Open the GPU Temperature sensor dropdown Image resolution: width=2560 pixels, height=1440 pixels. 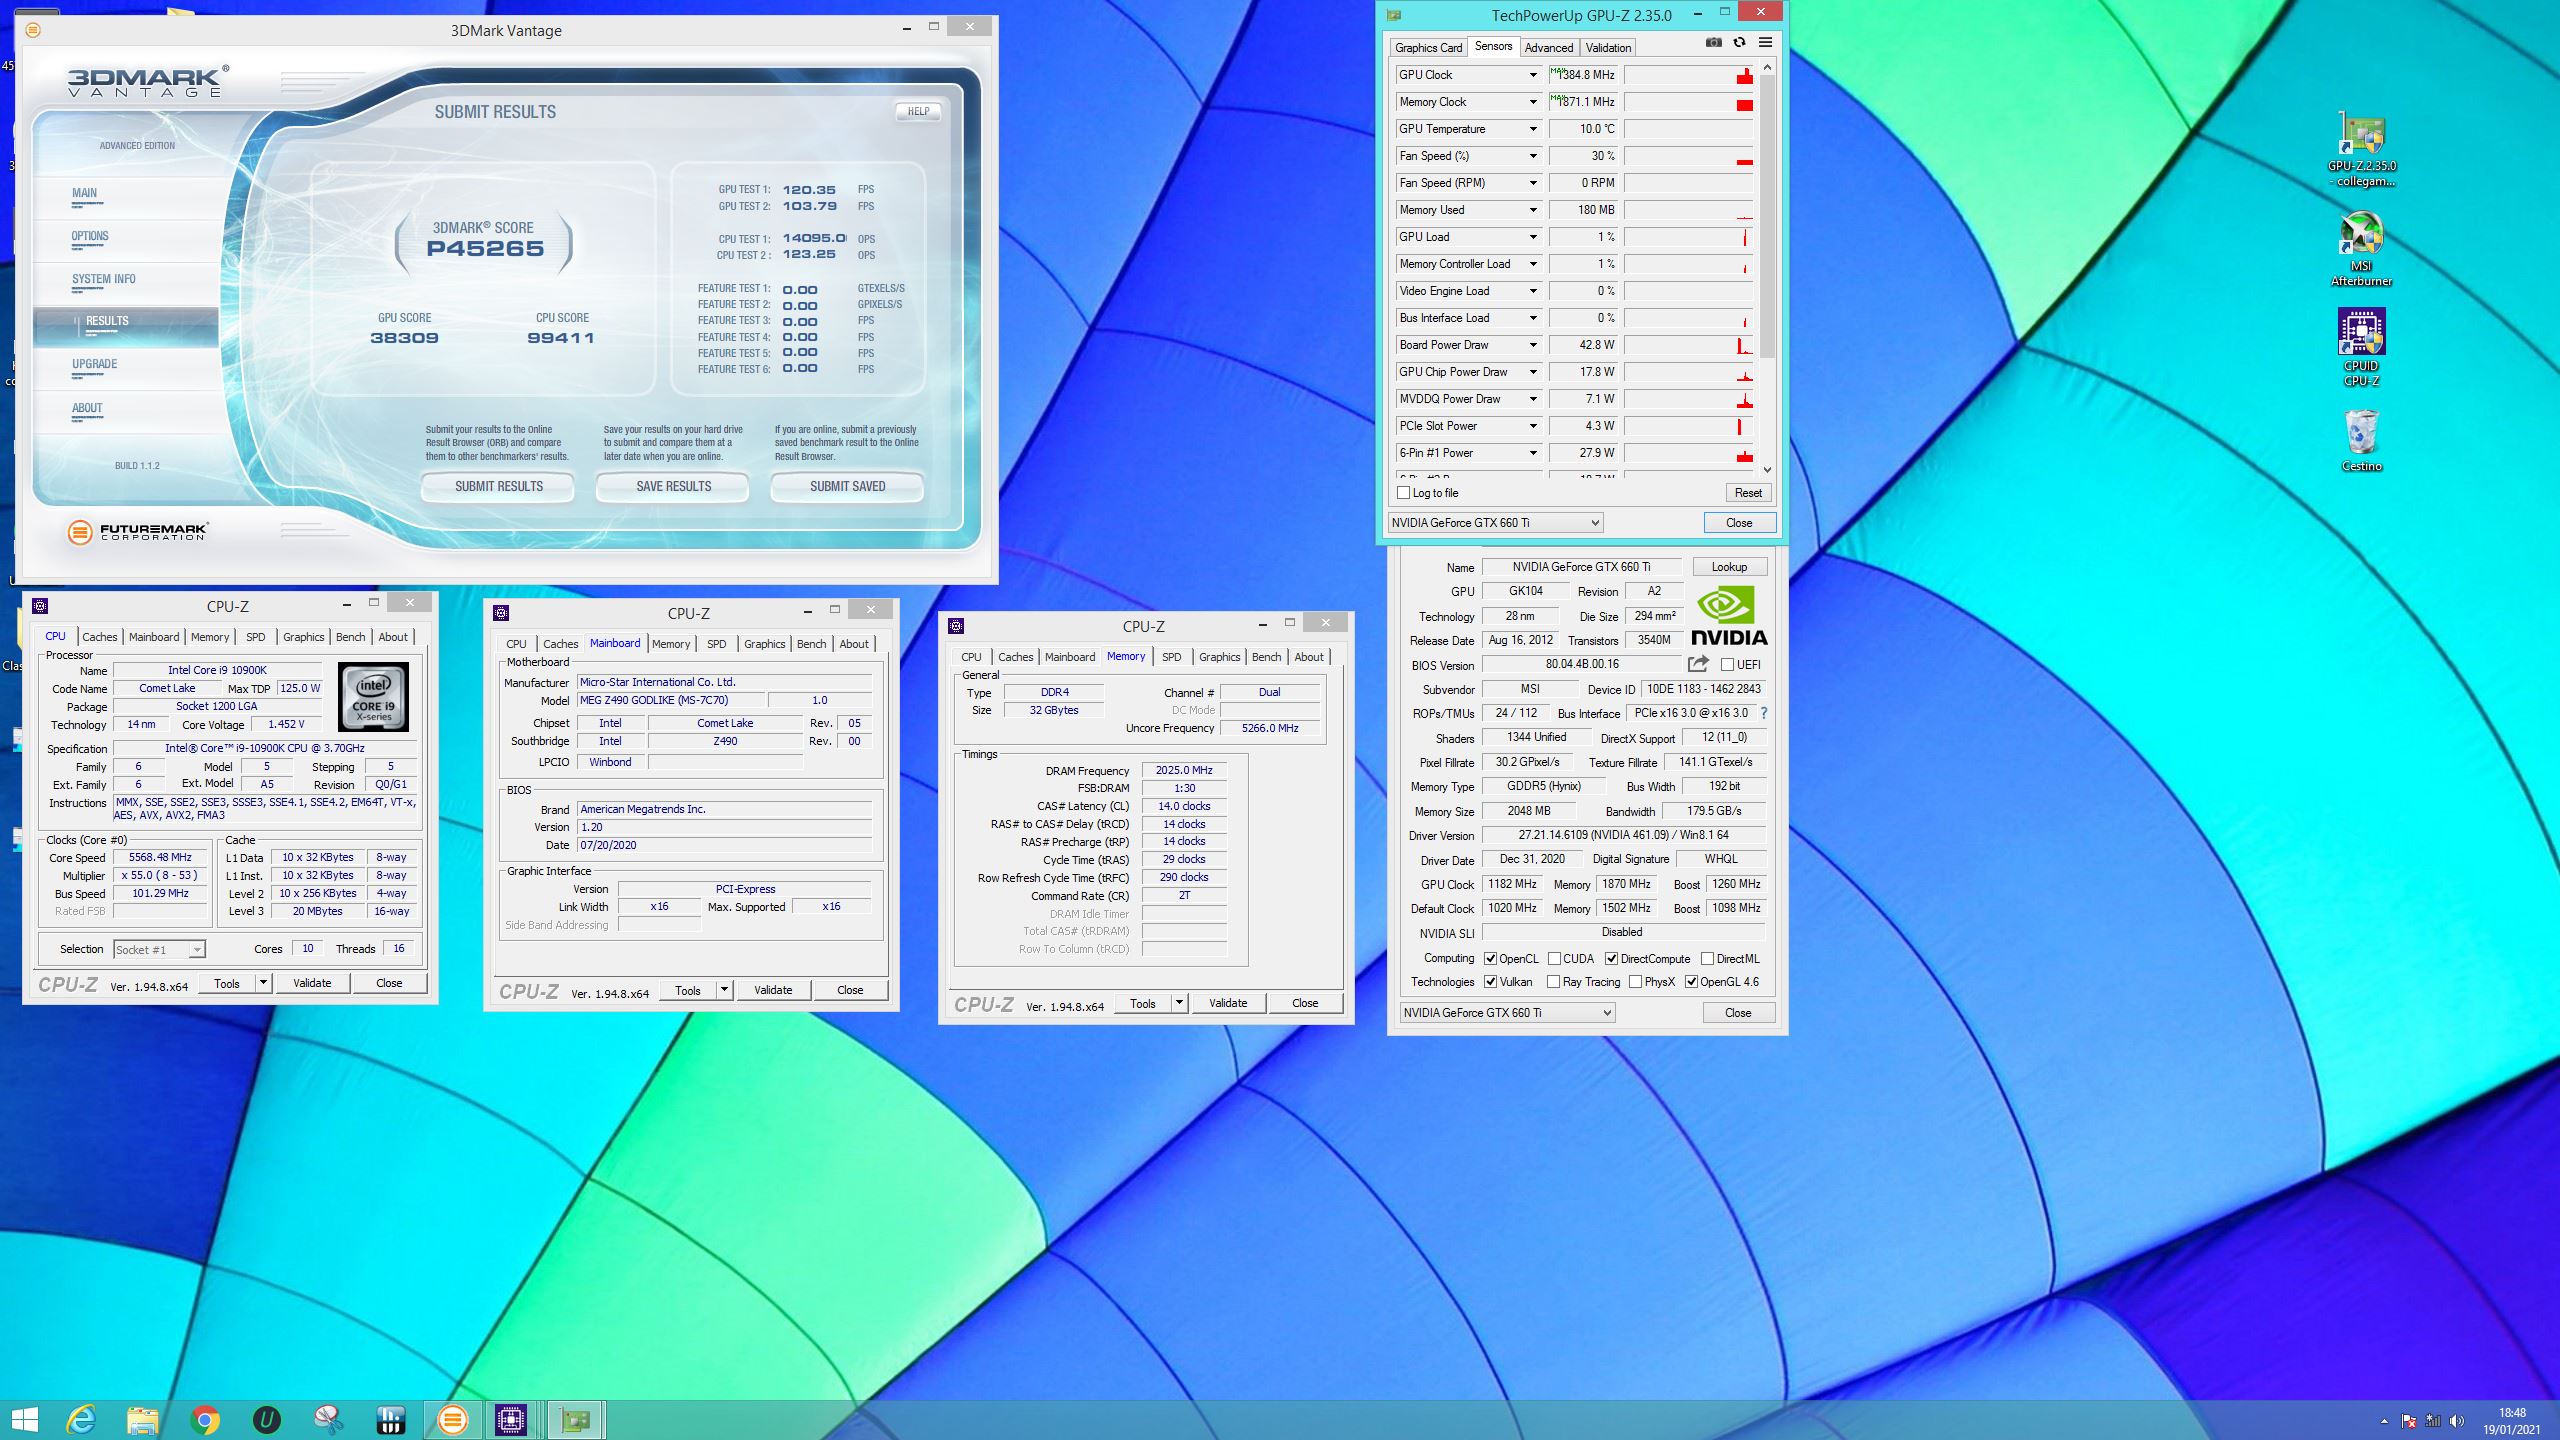coord(1532,129)
